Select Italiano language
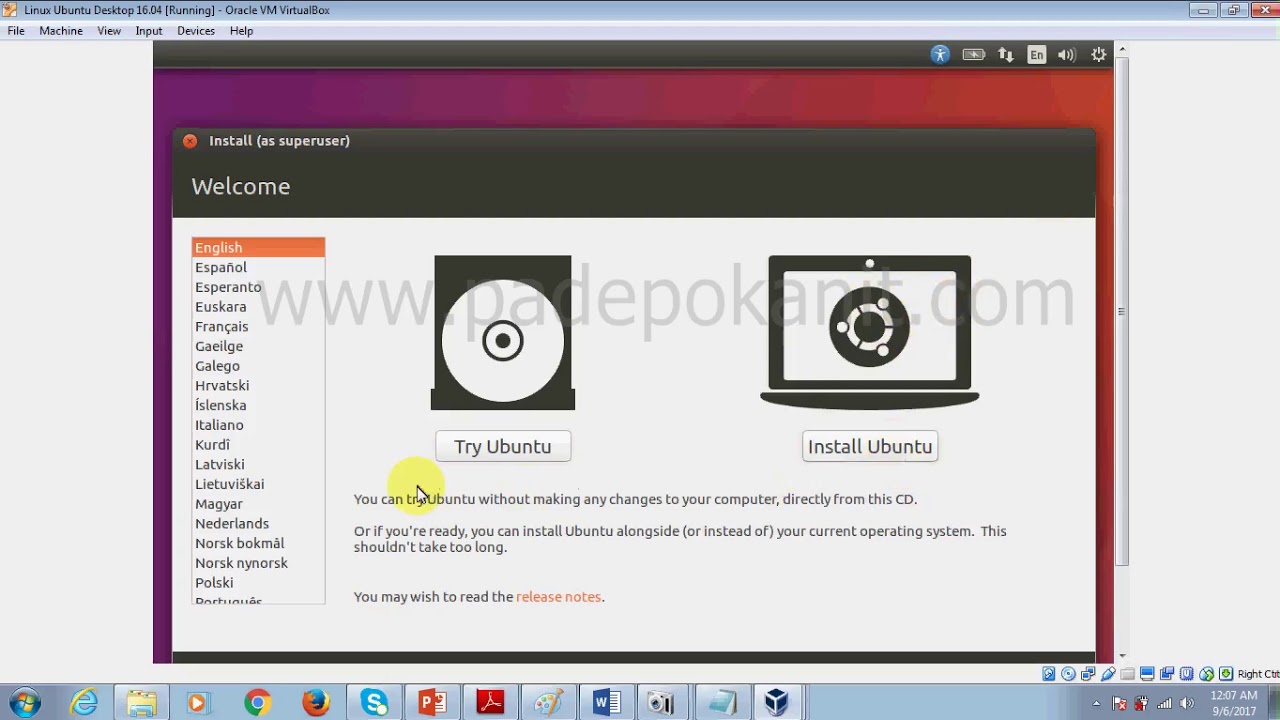The height and width of the screenshot is (720, 1280). click(x=258, y=425)
